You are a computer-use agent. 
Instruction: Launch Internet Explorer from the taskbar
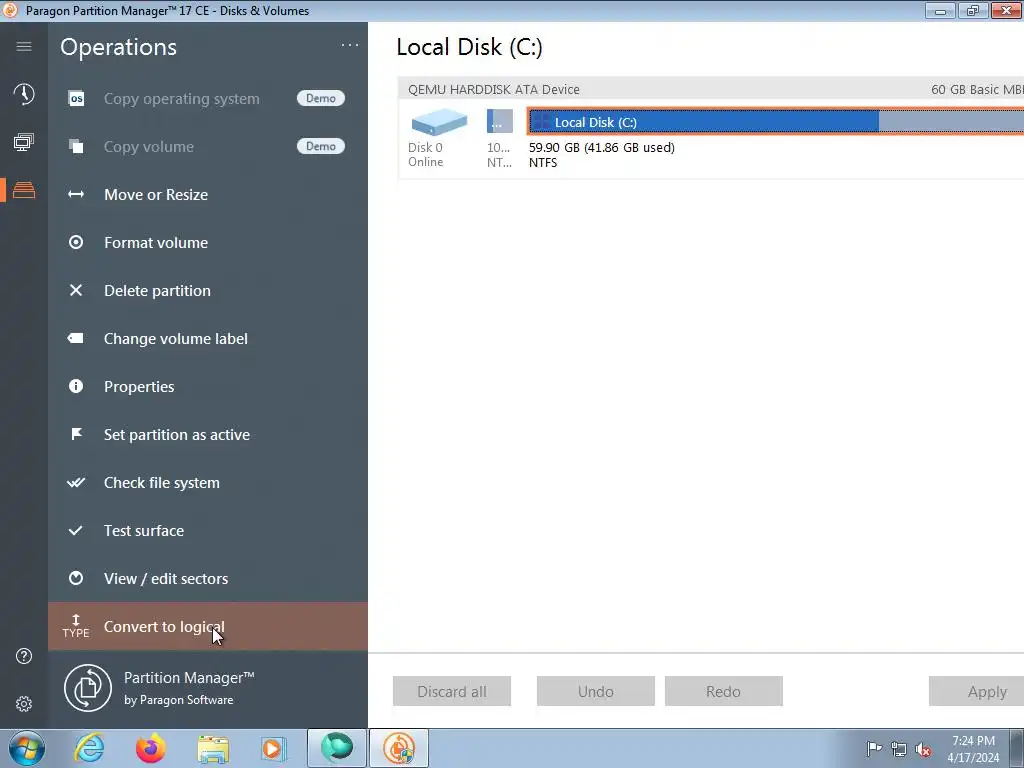click(89, 748)
